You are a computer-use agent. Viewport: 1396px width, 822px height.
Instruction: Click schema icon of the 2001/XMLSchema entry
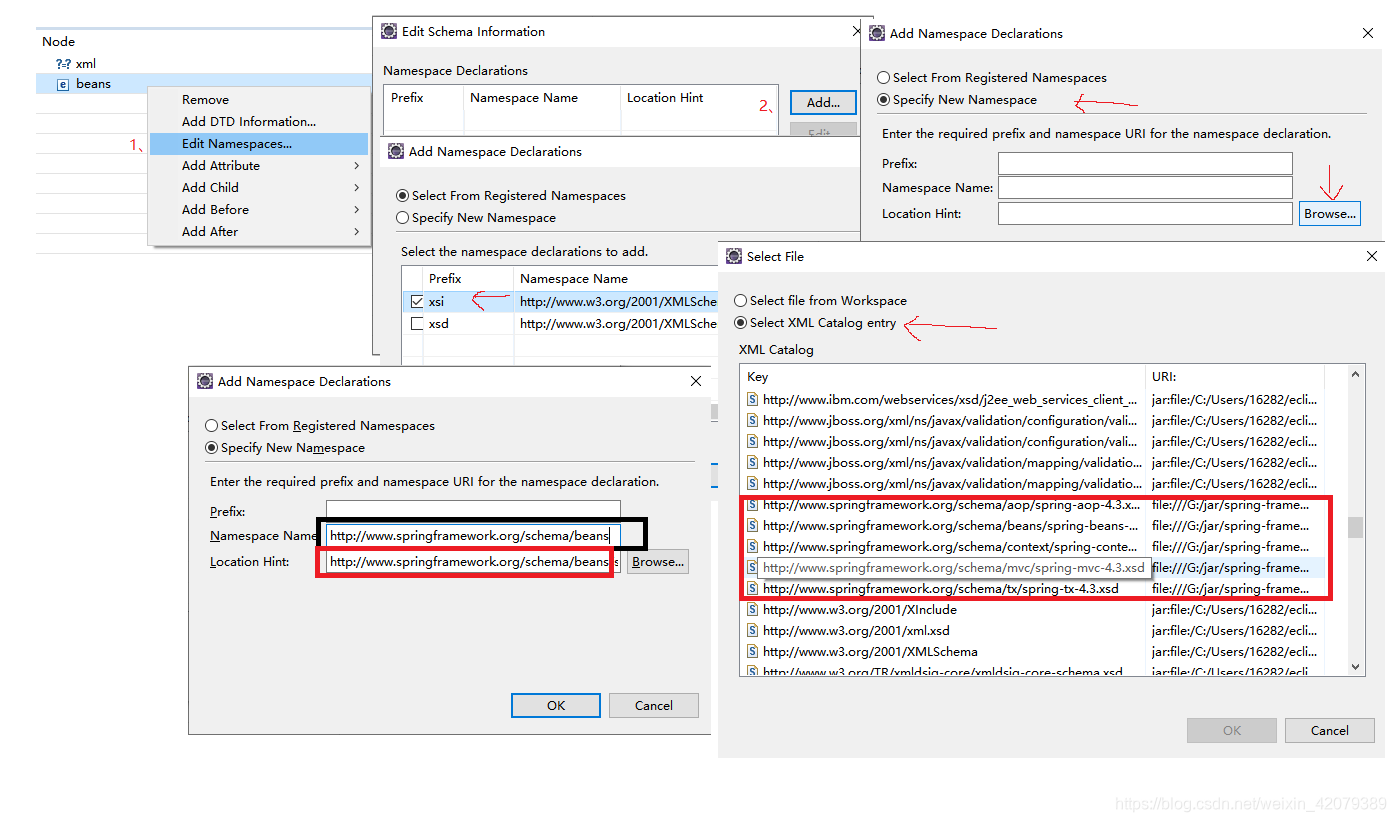point(753,651)
